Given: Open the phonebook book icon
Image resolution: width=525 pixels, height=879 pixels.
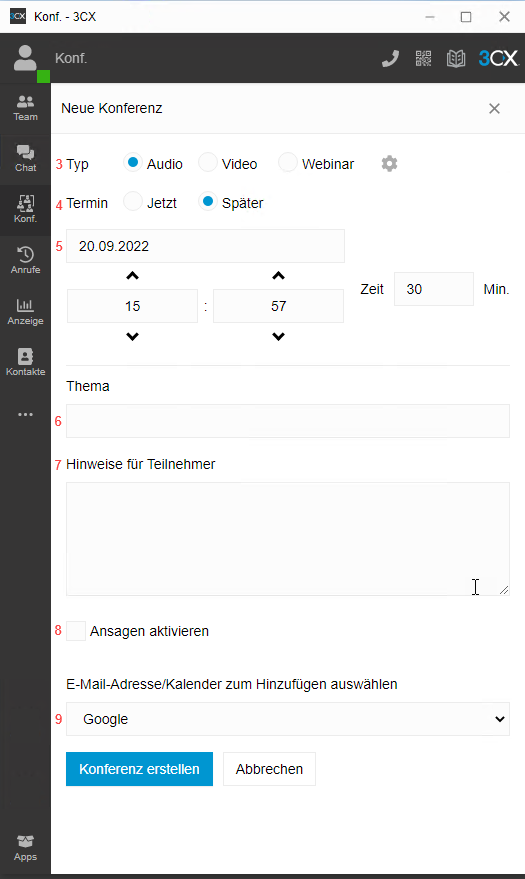Looking at the screenshot, I should pos(456,58).
